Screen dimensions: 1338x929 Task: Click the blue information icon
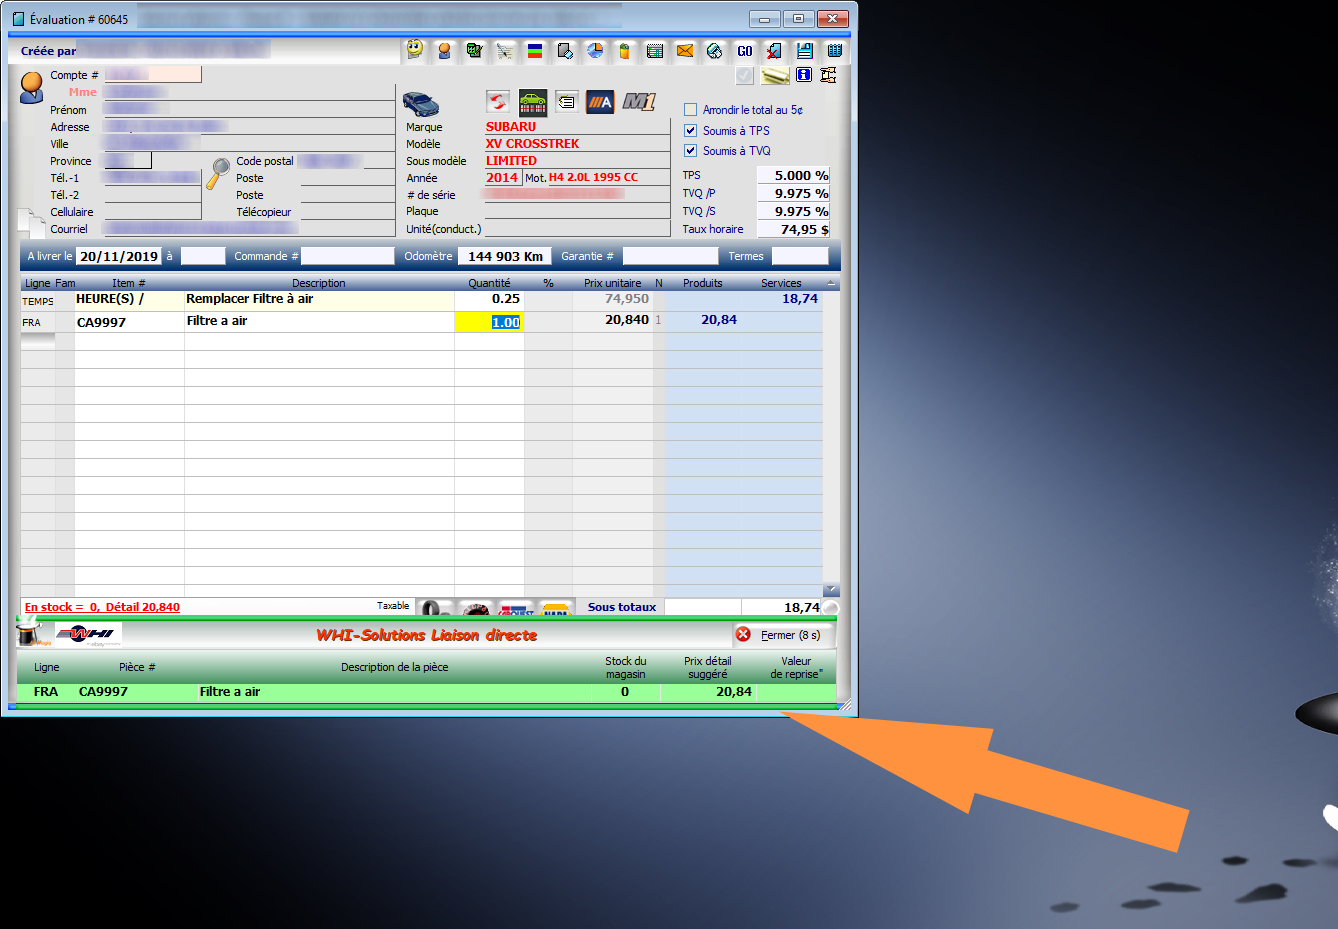tap(803, 75)
